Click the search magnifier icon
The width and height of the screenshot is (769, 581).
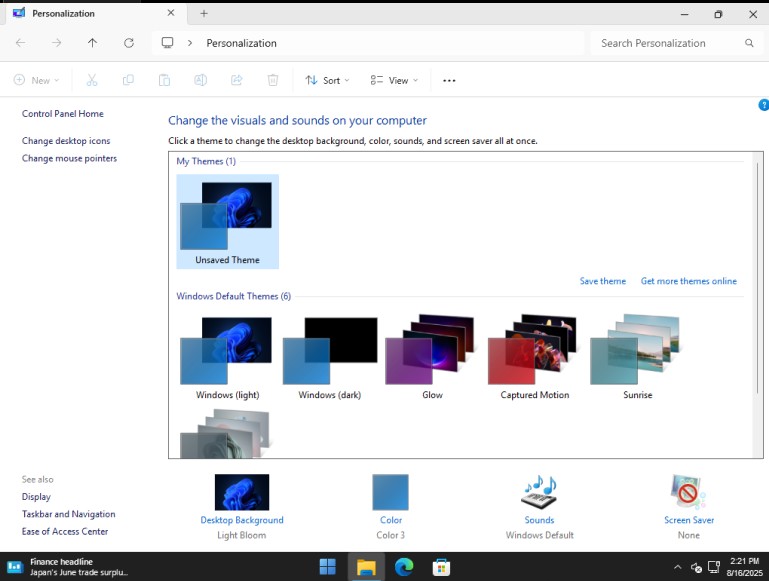[x=749, y=43]
